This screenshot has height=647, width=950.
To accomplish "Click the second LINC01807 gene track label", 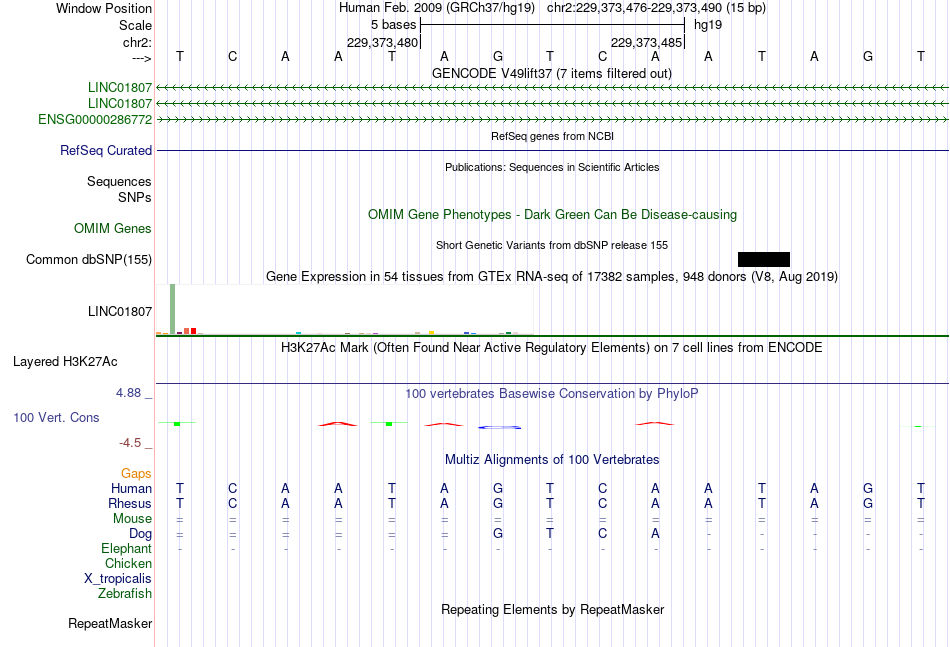I will click(119, 104).
